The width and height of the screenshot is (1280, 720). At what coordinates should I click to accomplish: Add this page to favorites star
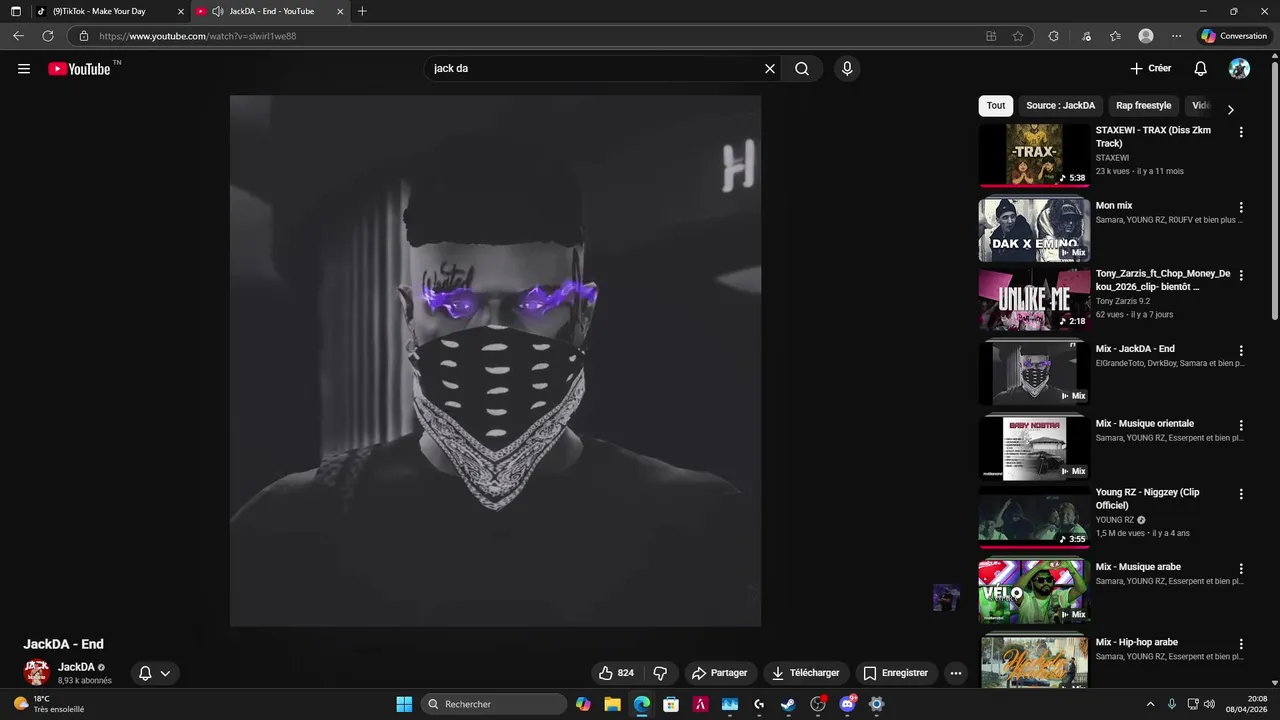tap(1018, 36)
